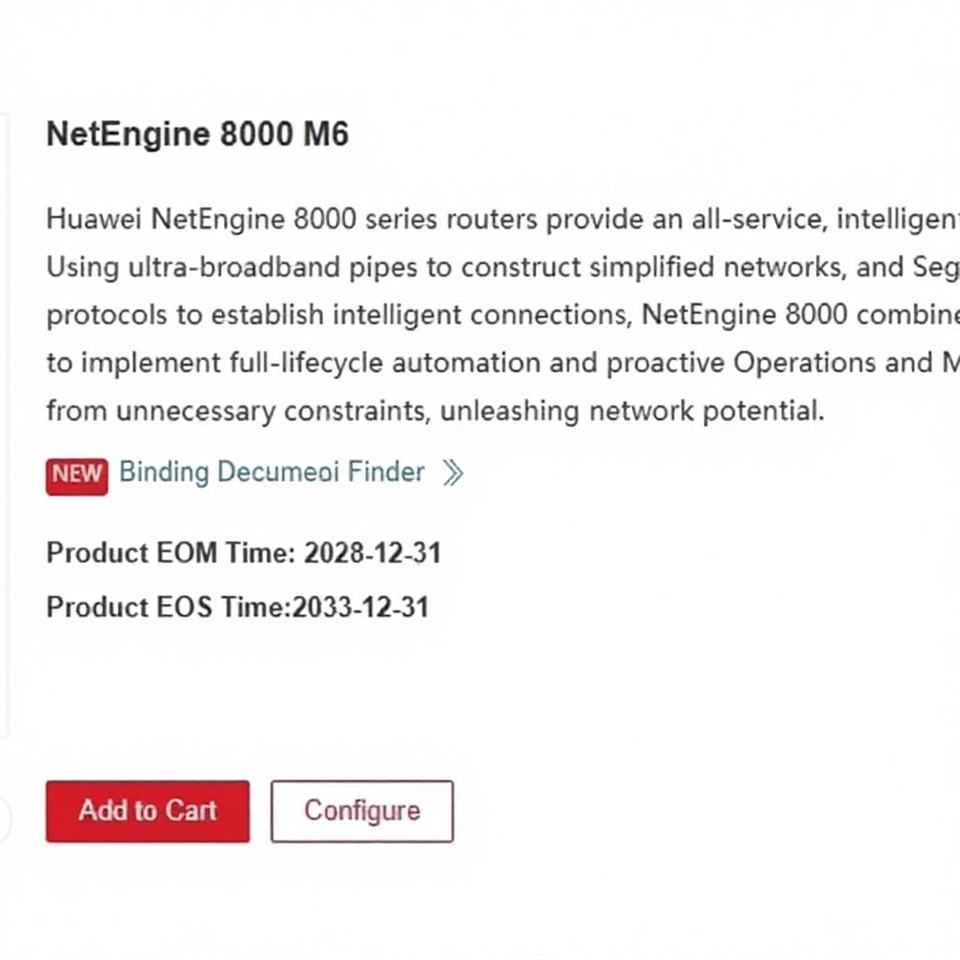Click the red NEW badge
Viewport: 960px width, 960px height.
click(x=76, y=474)
